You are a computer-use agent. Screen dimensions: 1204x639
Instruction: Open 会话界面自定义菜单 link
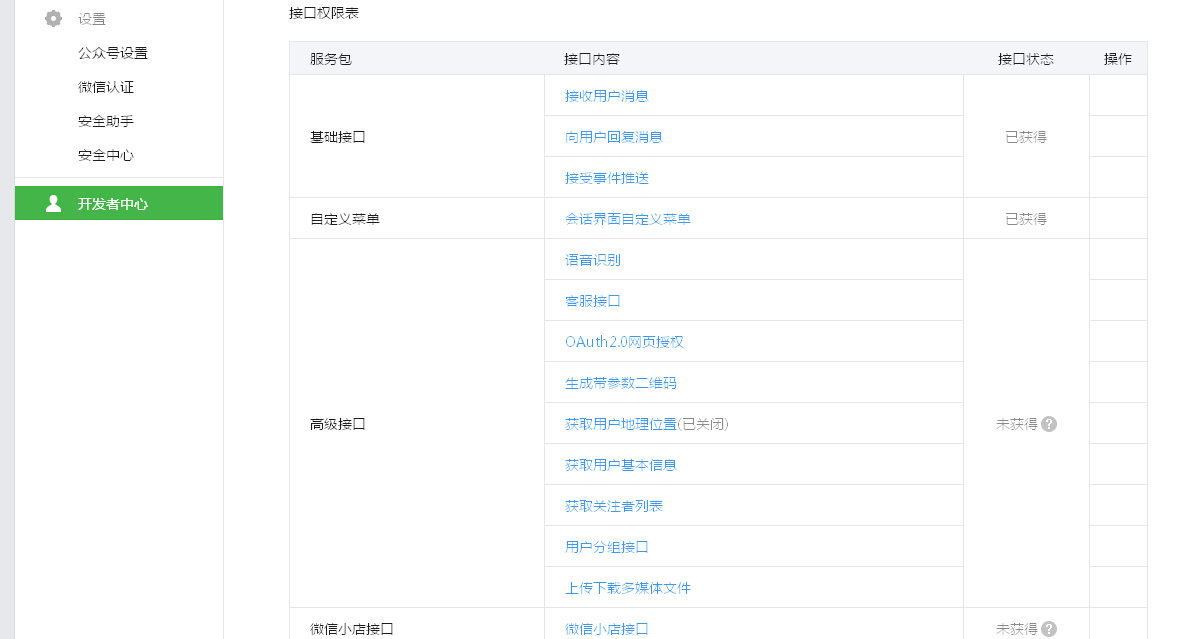click(x=627, y=219)
